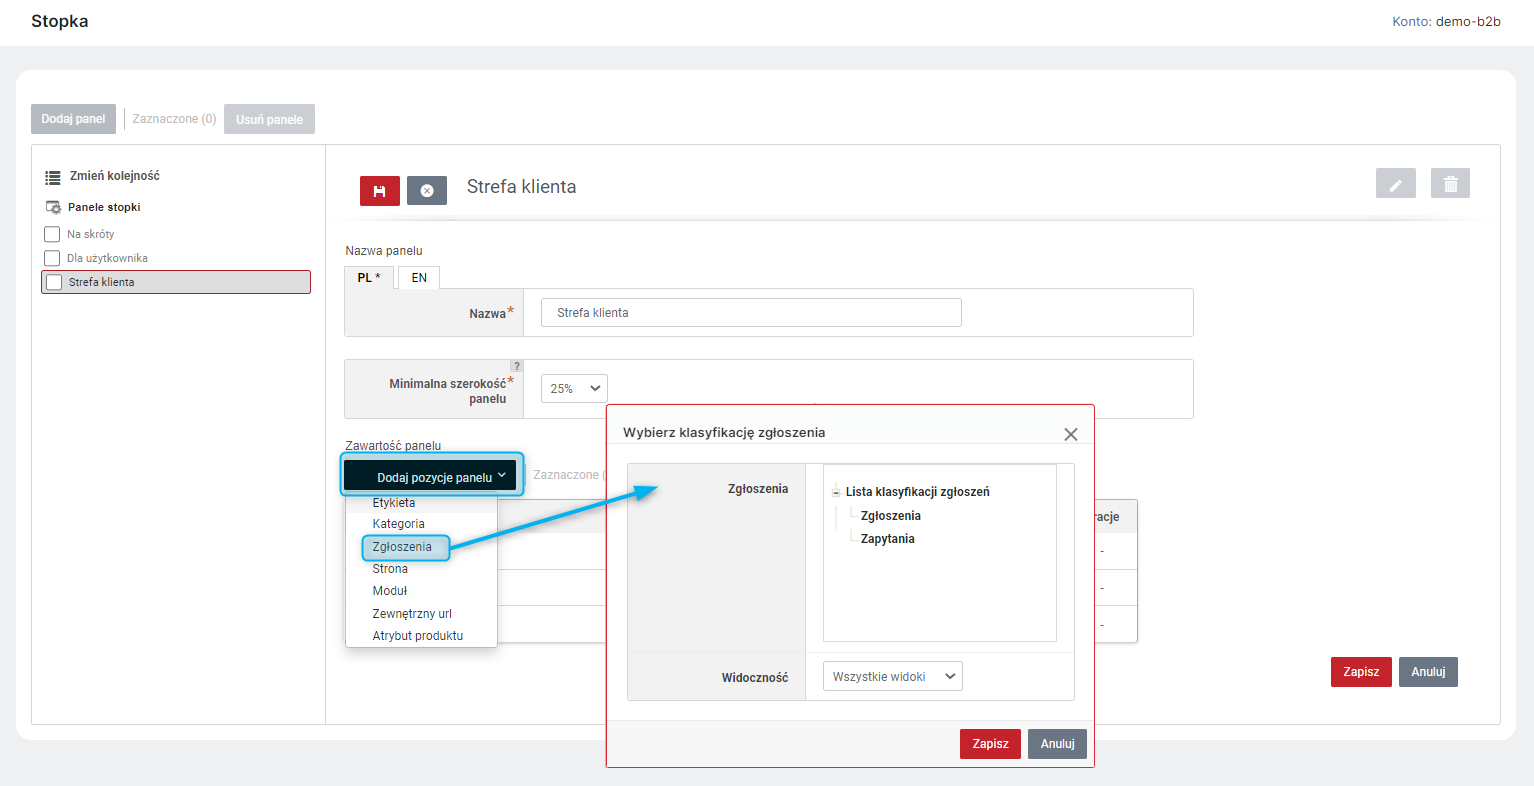
Task: Click the red save disk icon
Action: point(380,190)
